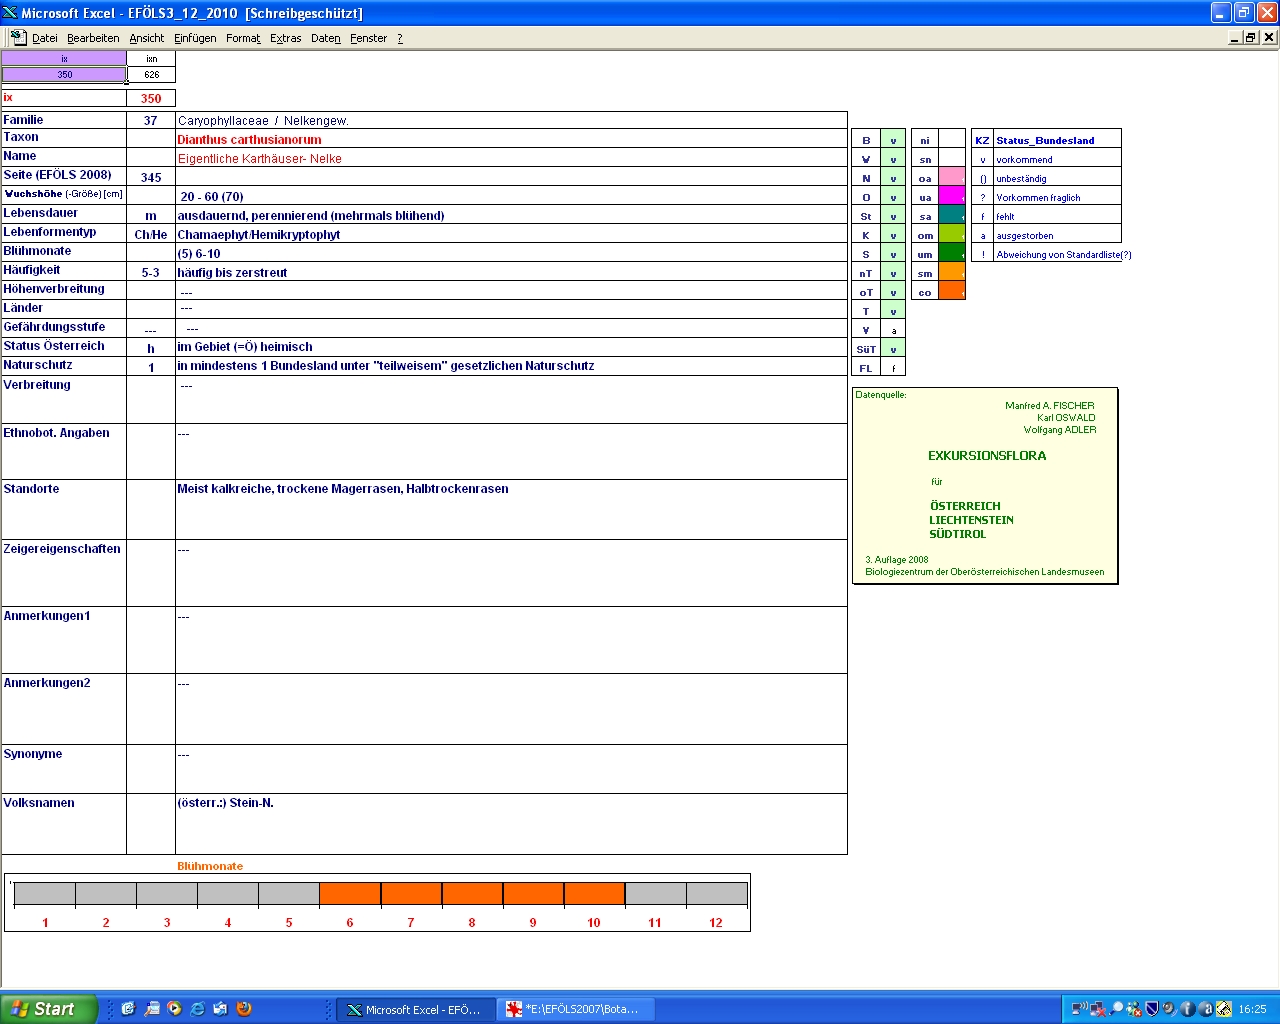1280x1024 pixels.
Task: Click the page number cell 345
Action: coord(151,177)
